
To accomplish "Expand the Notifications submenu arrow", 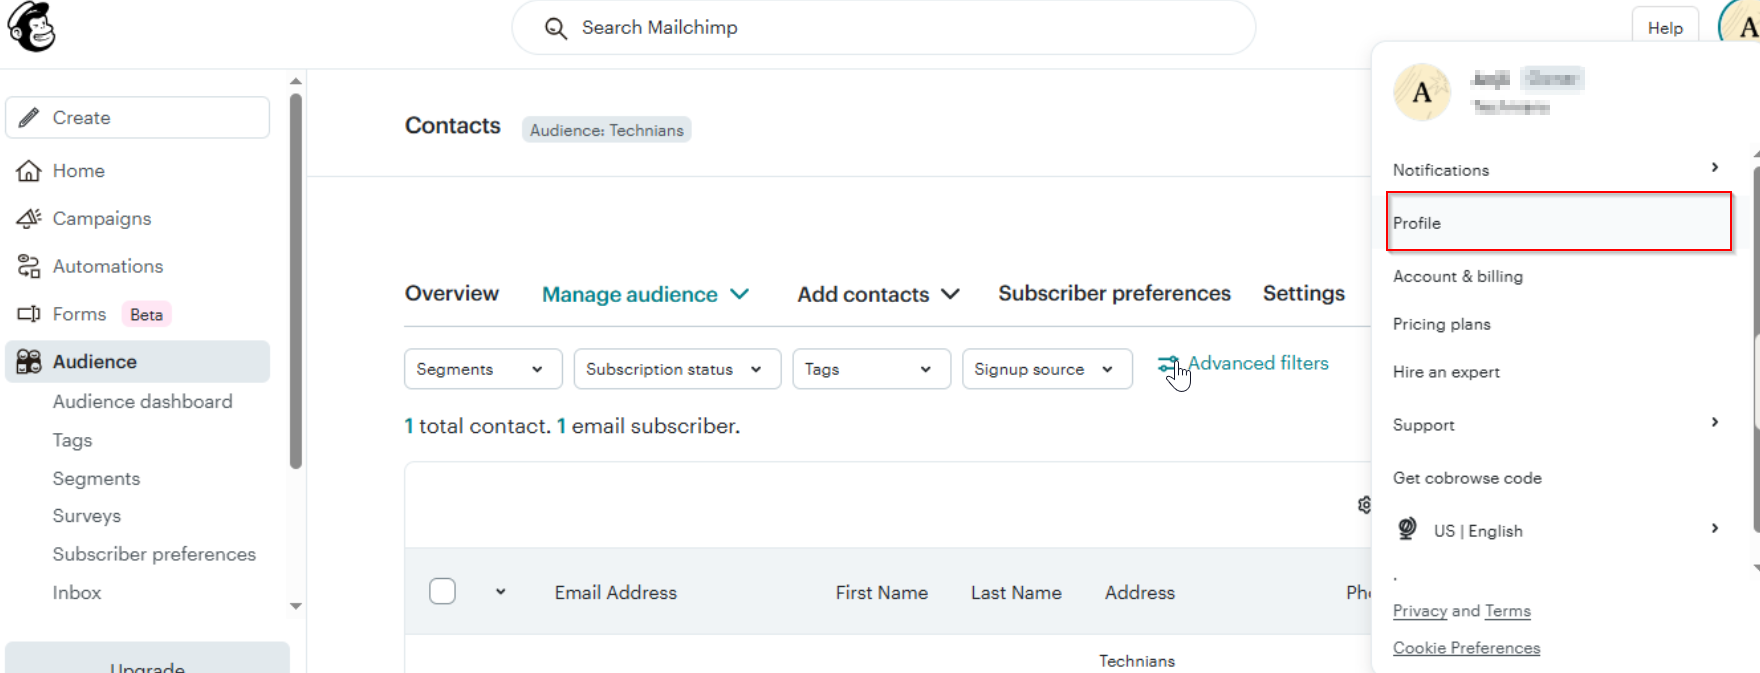I will (1714, 168).
